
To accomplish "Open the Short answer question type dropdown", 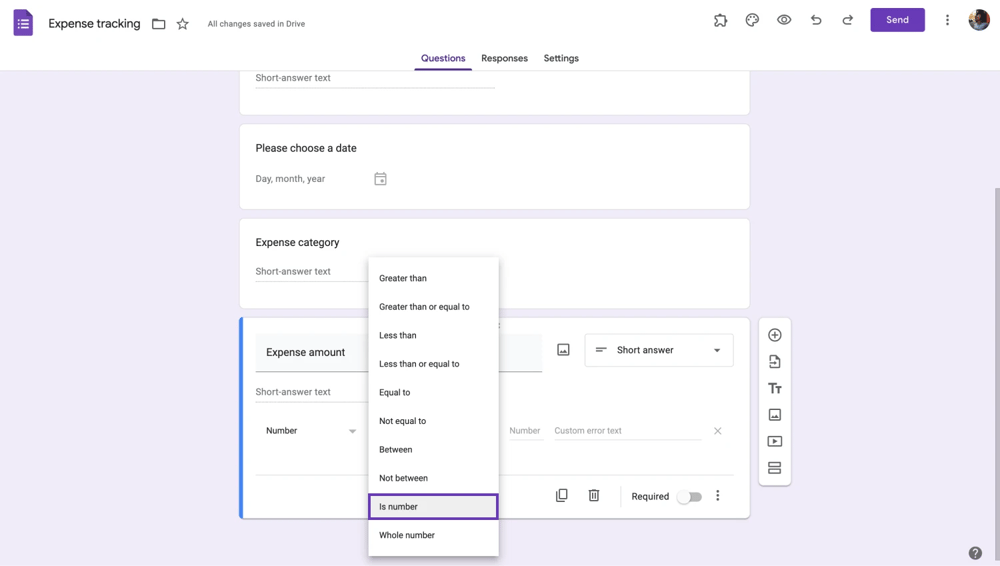I will (x=658, y=350).
